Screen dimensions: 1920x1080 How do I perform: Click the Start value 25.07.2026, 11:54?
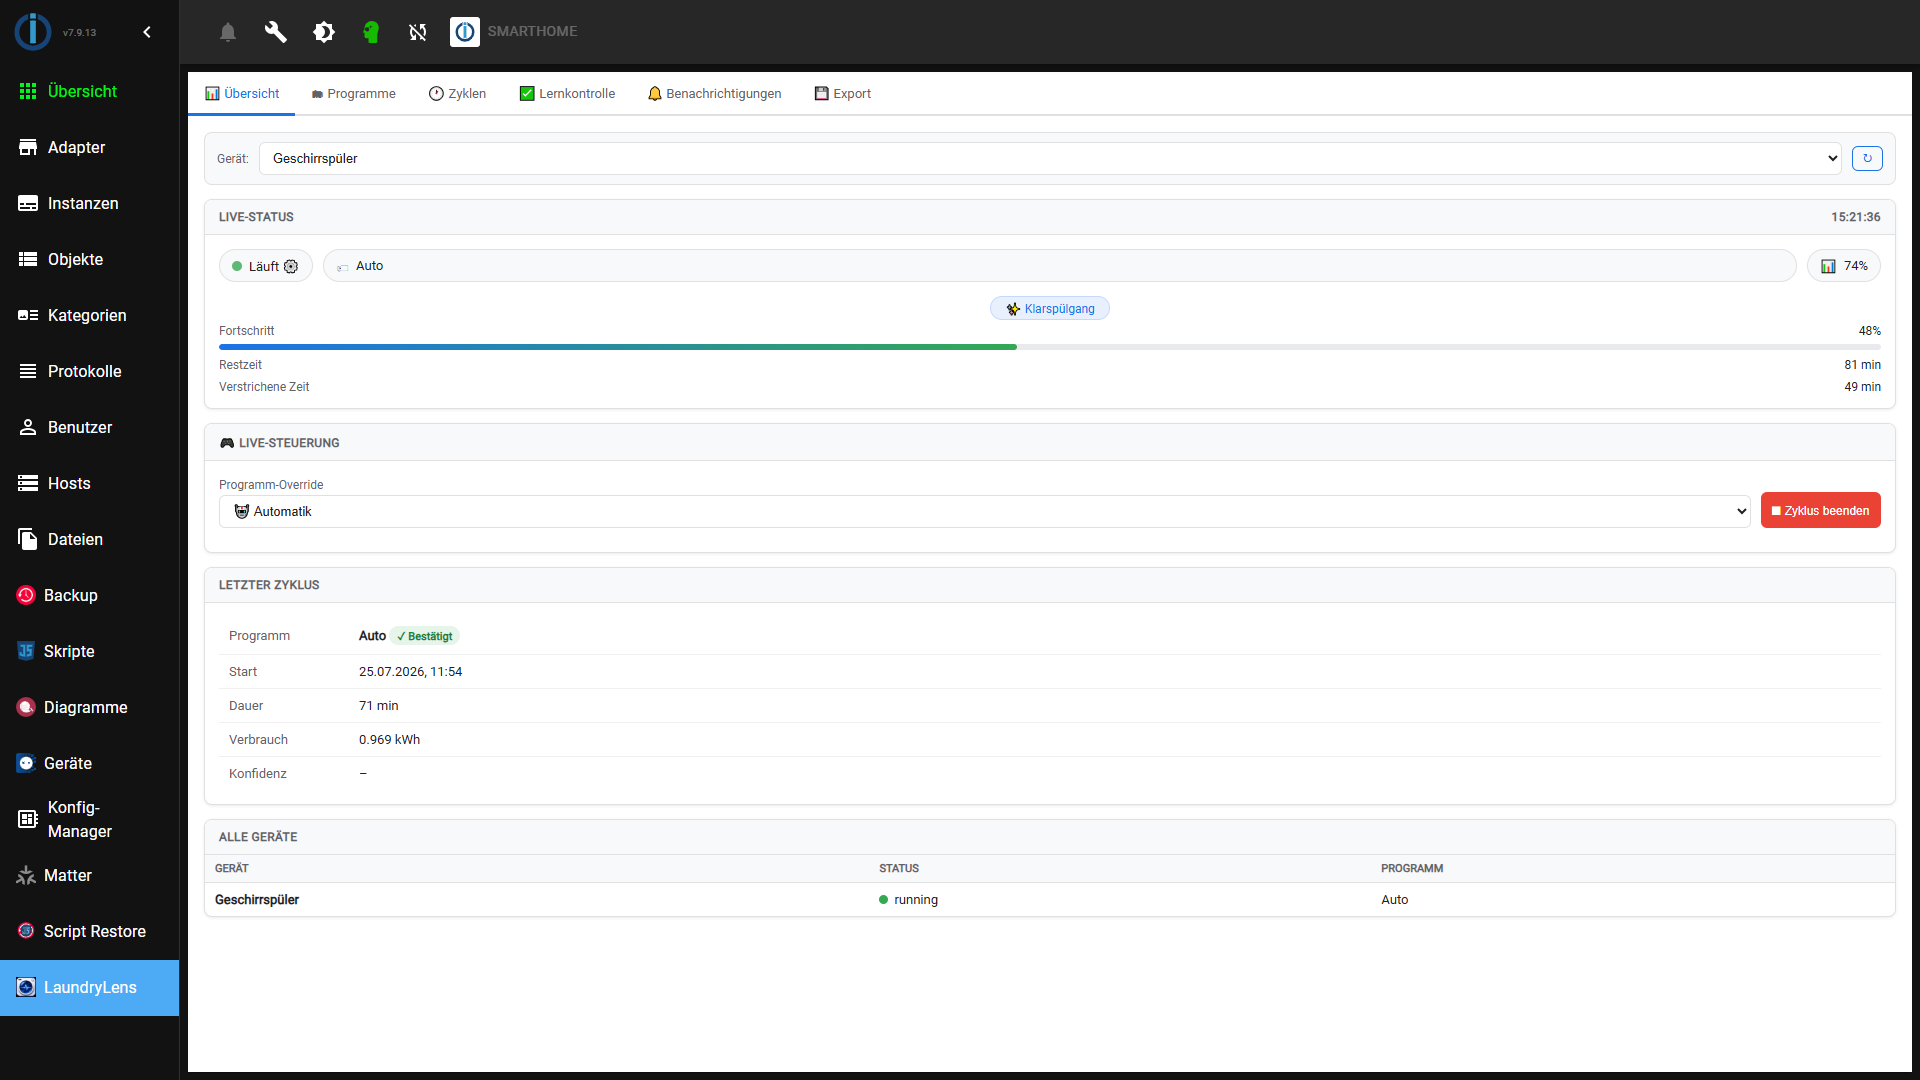coord(411,672)
